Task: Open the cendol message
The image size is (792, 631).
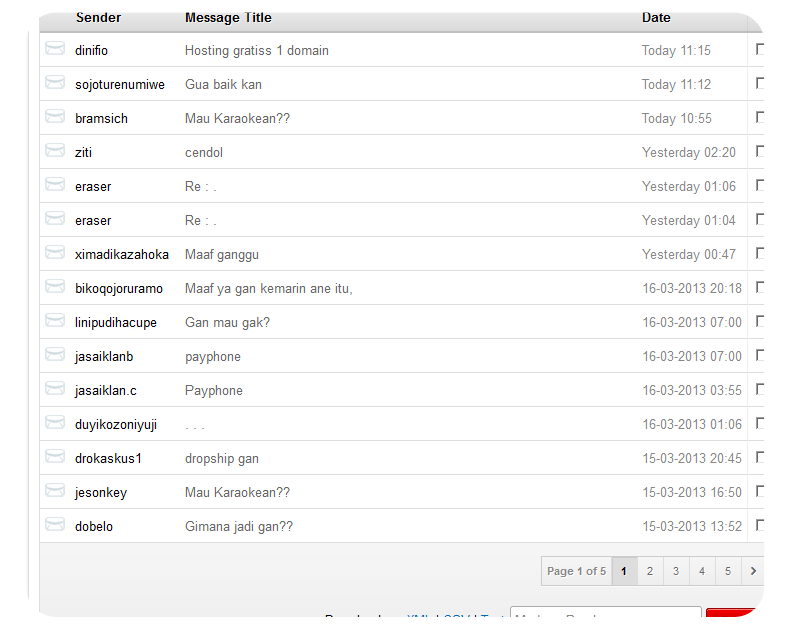Action: (x=204, y=153)
